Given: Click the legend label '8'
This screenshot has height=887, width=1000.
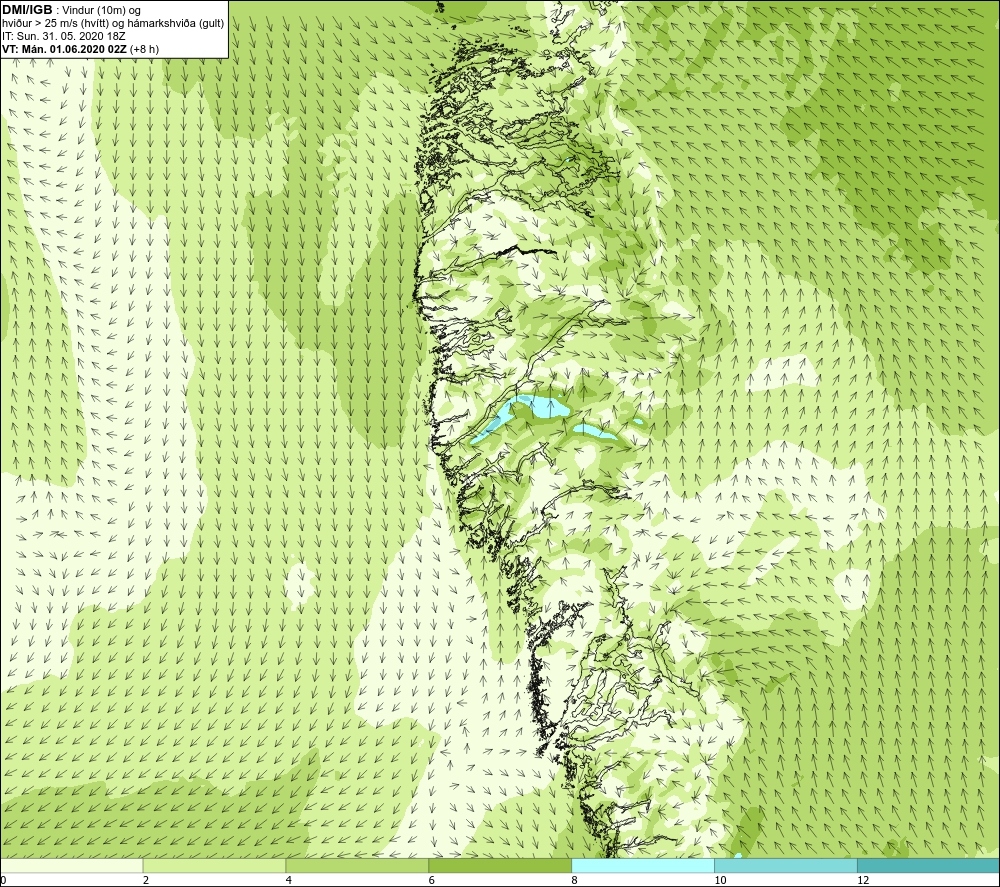Looking at the screenshot, I should tap(575, 880).
